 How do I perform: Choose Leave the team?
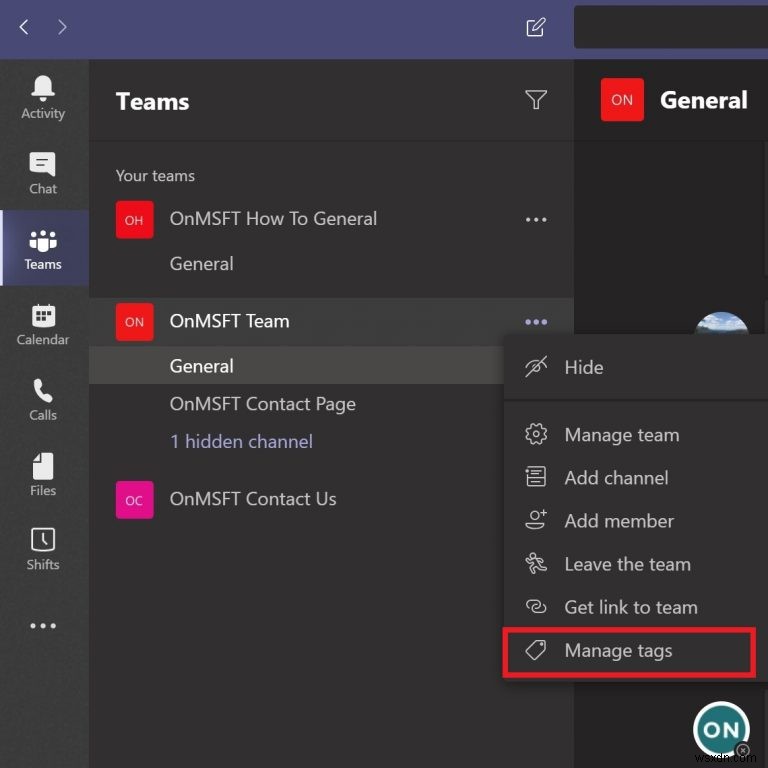coord(635,564)
